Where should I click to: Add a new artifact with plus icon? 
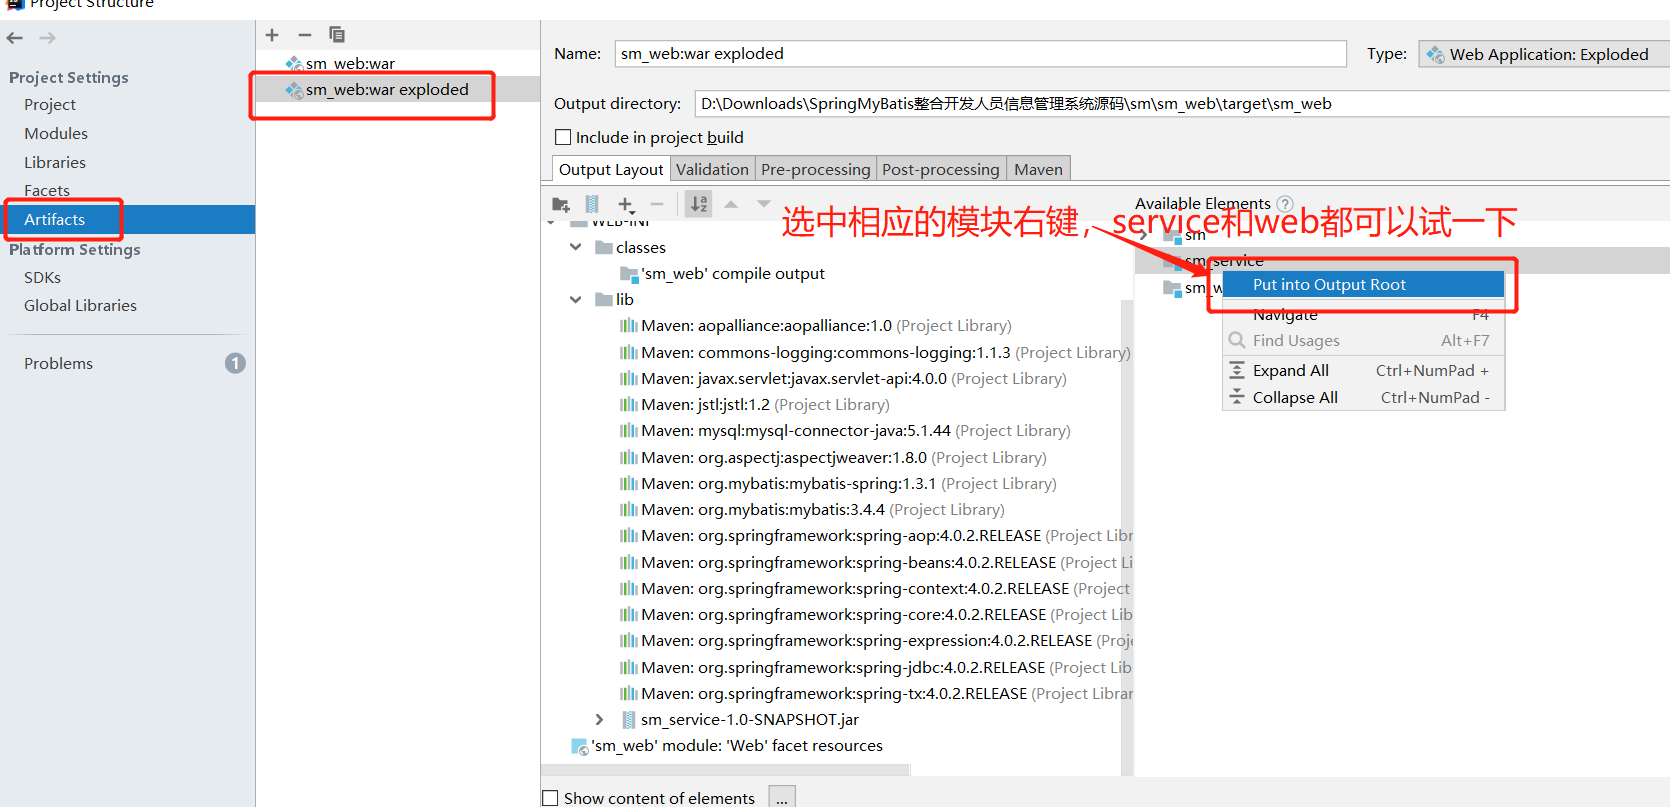point(272,35)
